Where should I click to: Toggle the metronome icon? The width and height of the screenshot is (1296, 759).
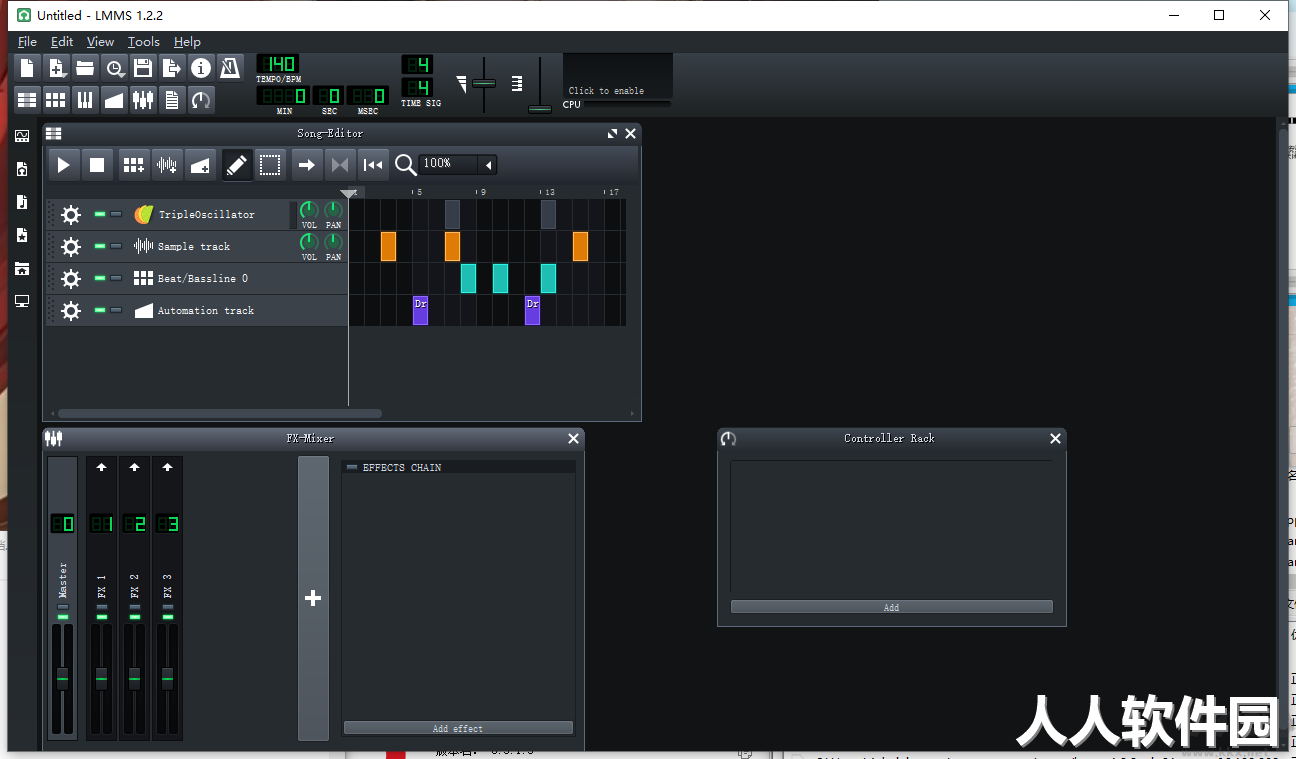[x=230, y=68]
